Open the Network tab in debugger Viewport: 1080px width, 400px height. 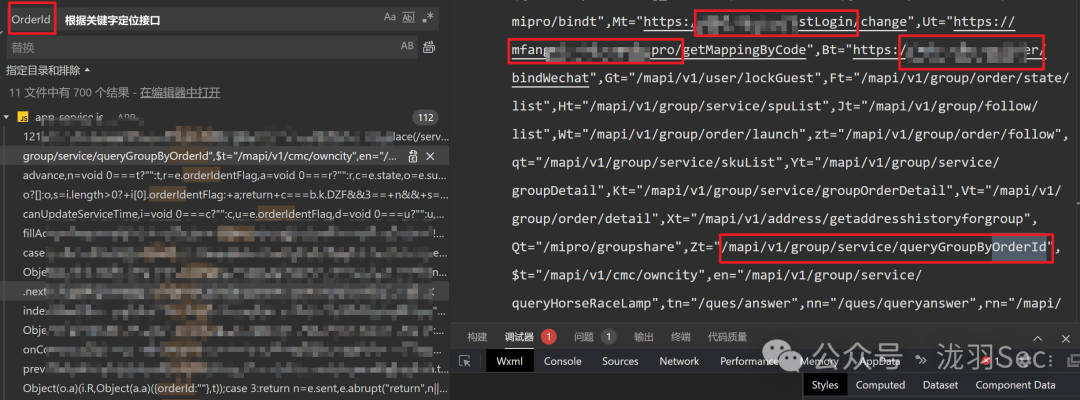(678, 361)
